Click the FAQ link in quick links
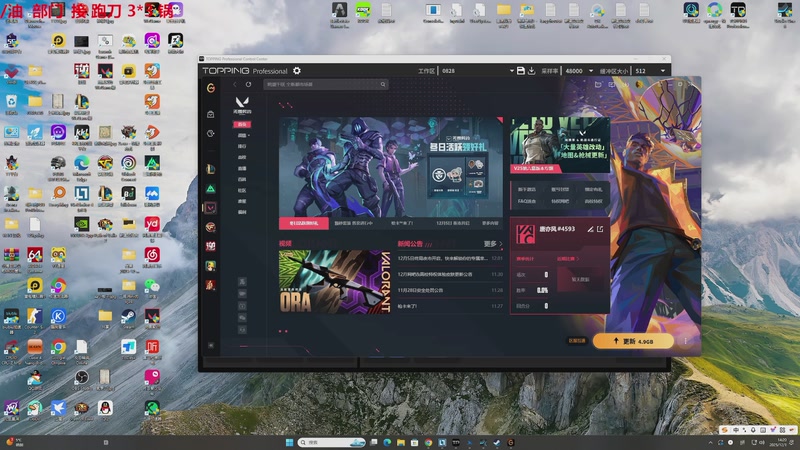Screen dimensions: 800x450 click(527, 201)
